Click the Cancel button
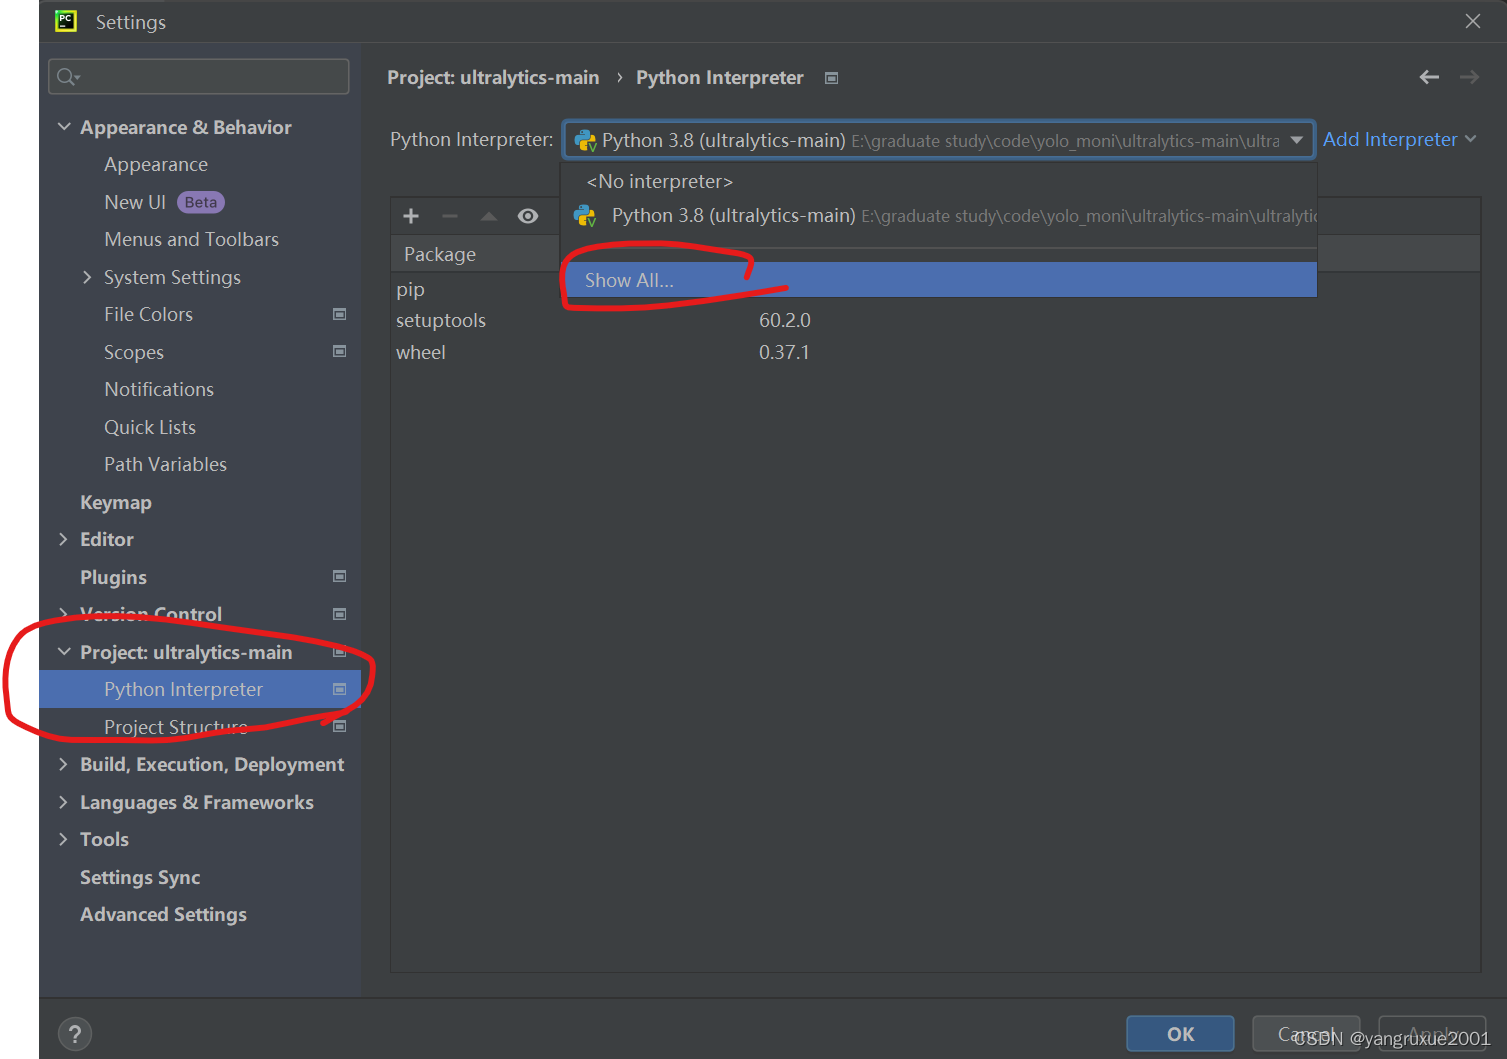The height and width of the screenshot is (1059, 1507). click(x=1306, y=1034)
